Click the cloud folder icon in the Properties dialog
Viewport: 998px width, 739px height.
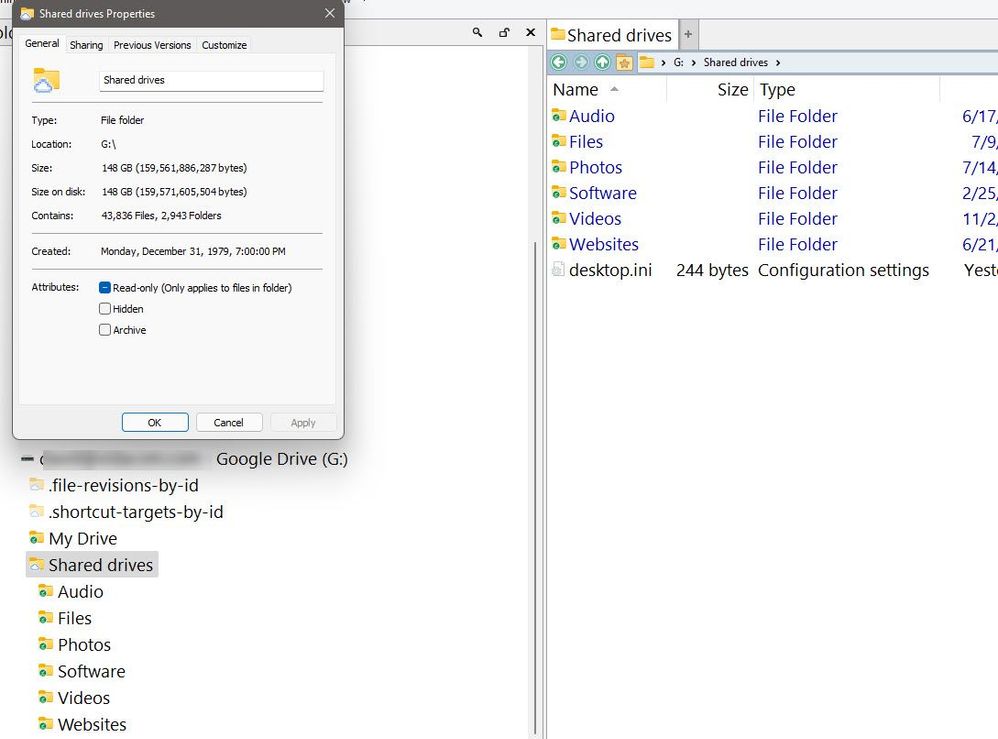click(46, 81)
